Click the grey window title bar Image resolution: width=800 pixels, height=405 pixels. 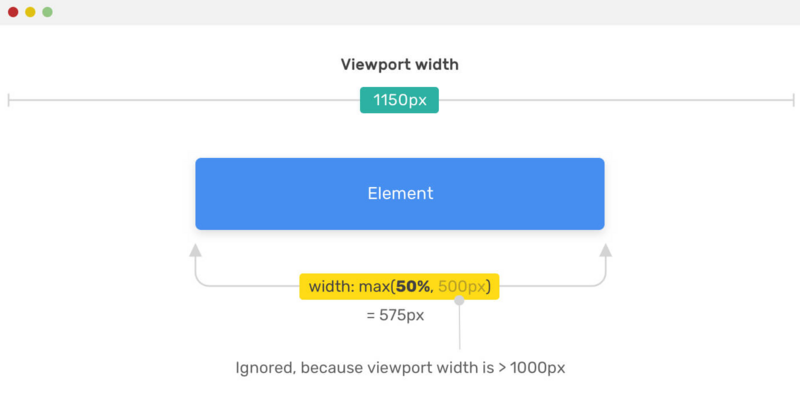click(x=400, y=12)
